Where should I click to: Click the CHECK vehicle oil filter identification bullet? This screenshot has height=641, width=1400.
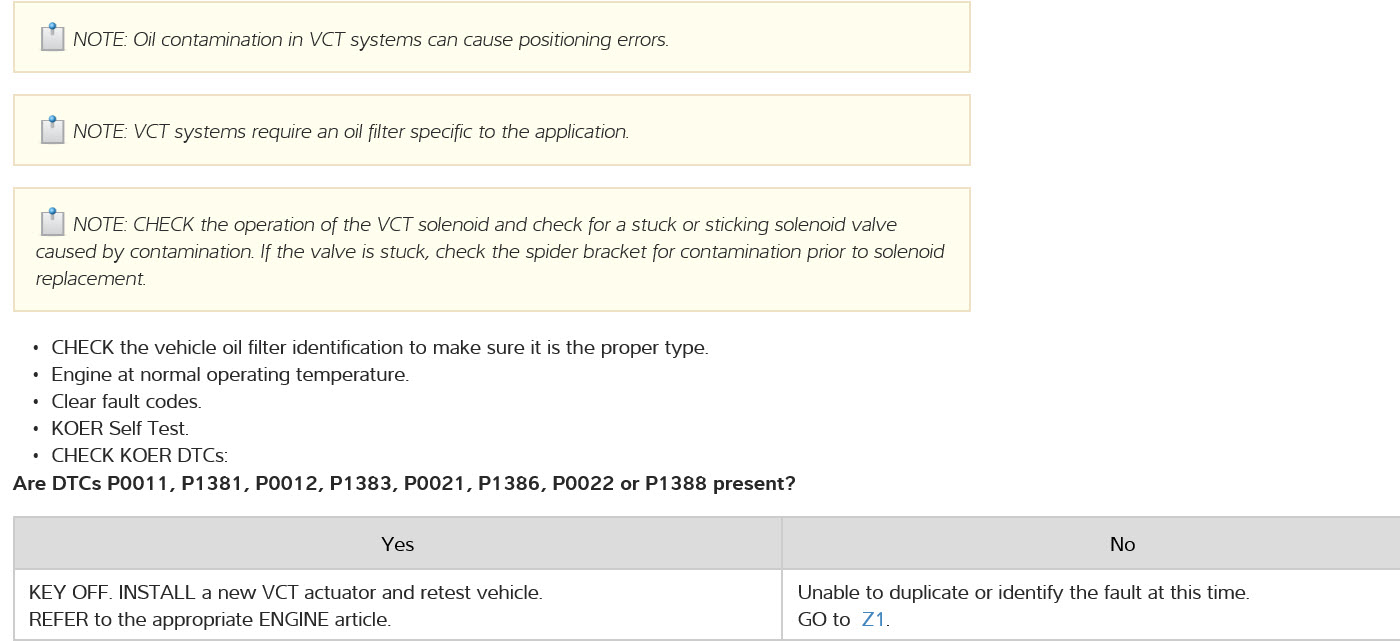coord(379,348)
